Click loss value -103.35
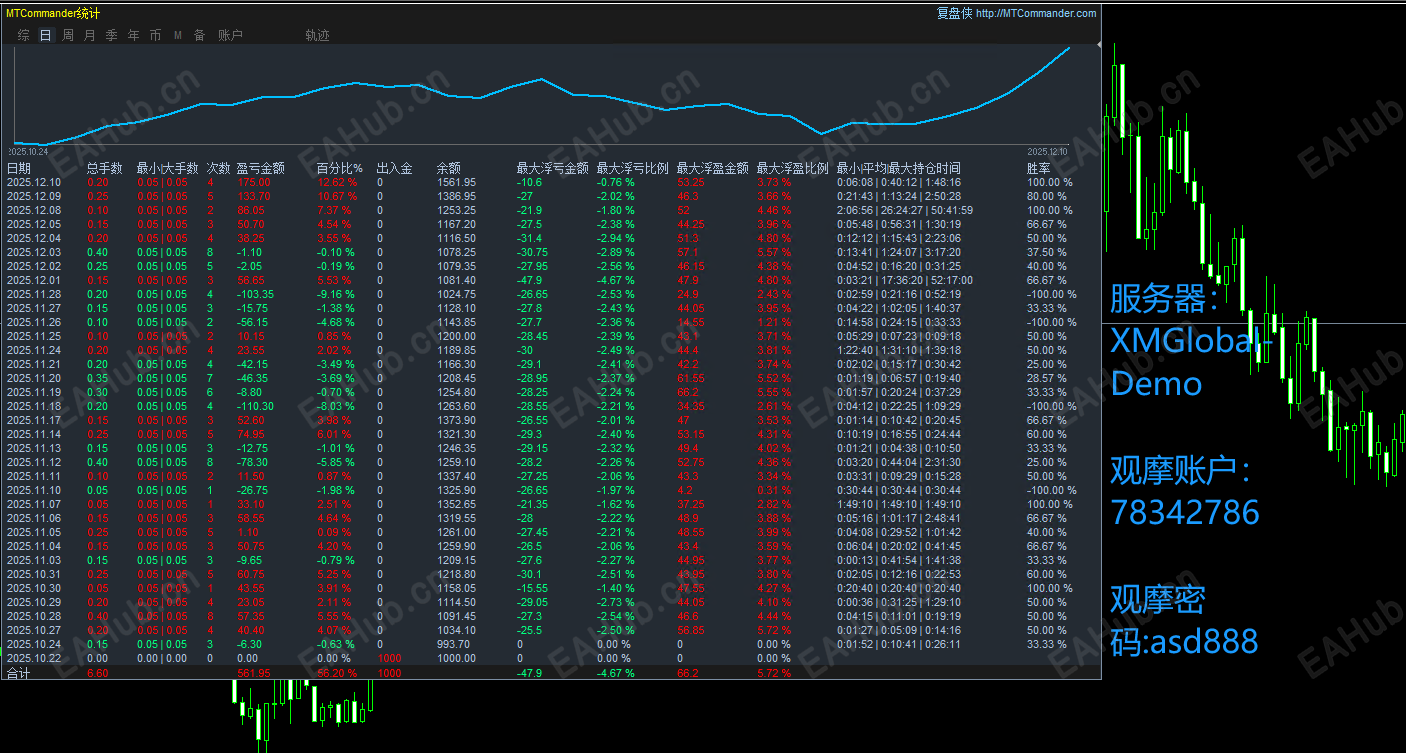This screenshot has height=753, width=1406. pos(256,294)
